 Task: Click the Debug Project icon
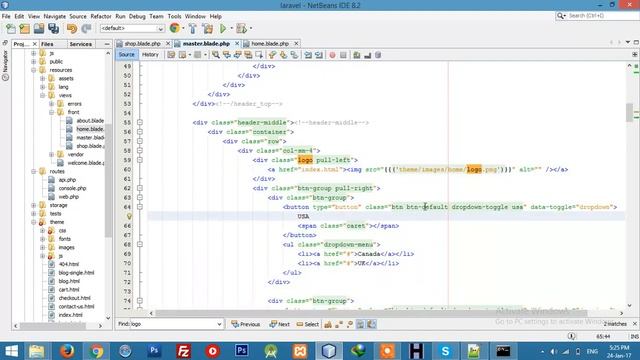click(241, 29)
